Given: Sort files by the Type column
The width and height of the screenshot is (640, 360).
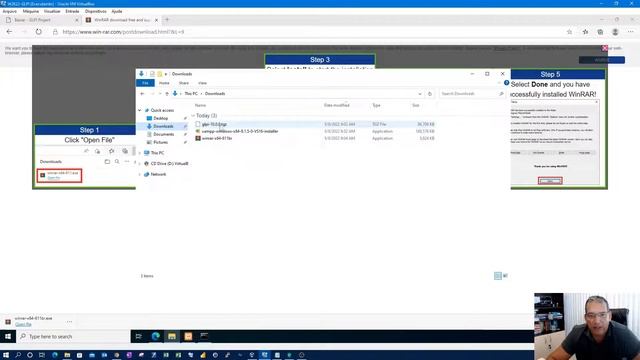Looking at the screenshot, I should (x=376, y=105).
